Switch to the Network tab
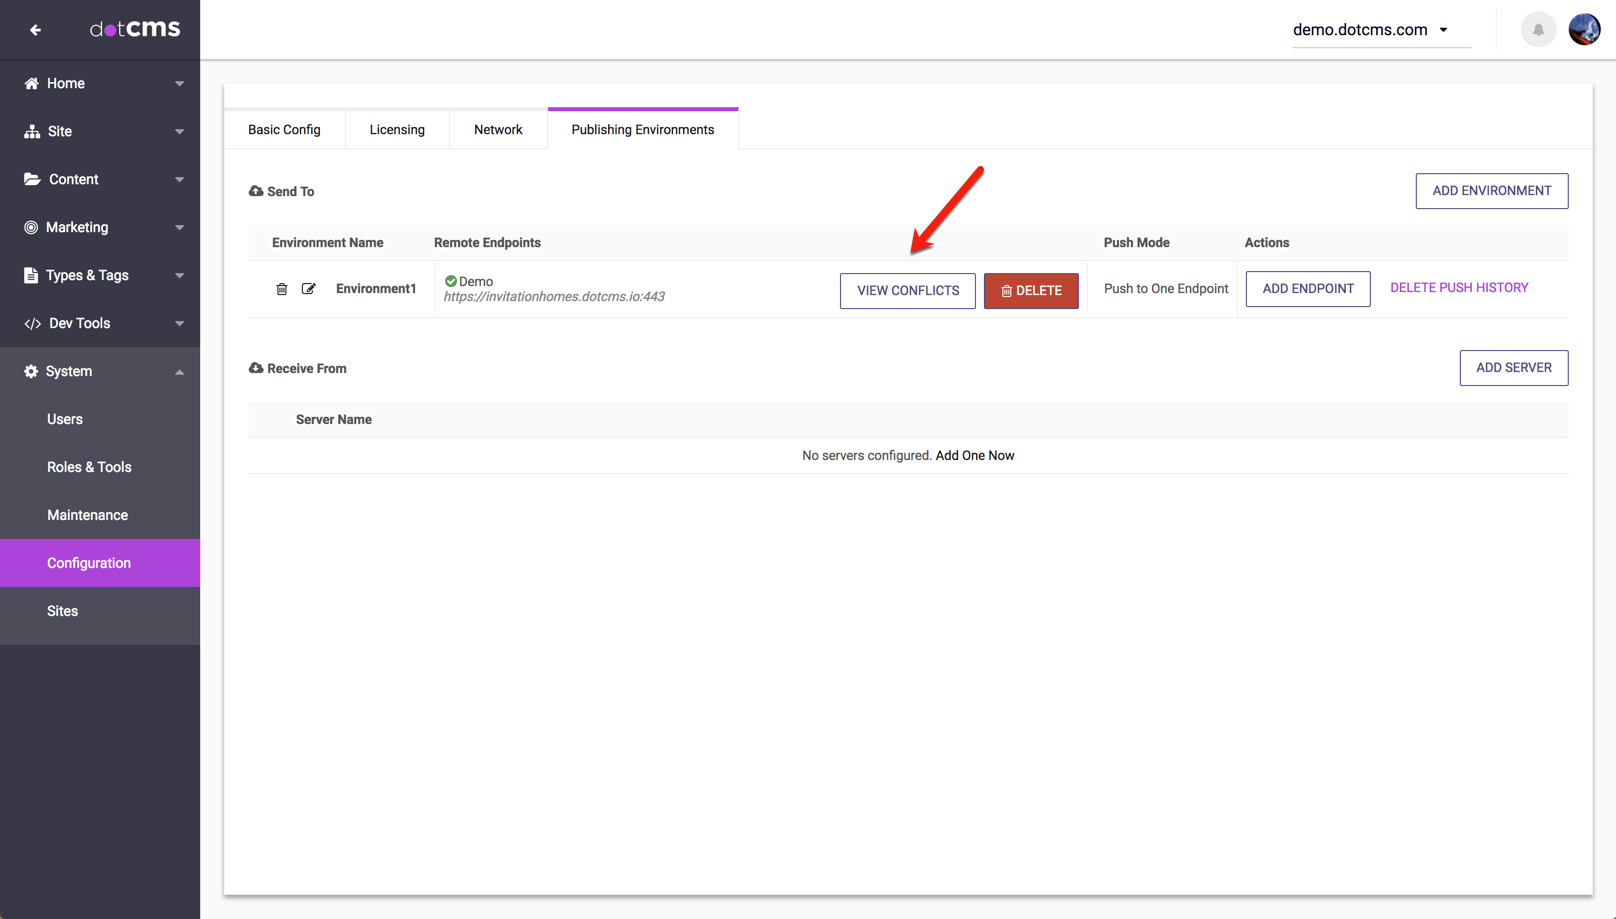The width and height of the screenshot is (1616, 919). (498, 130)
